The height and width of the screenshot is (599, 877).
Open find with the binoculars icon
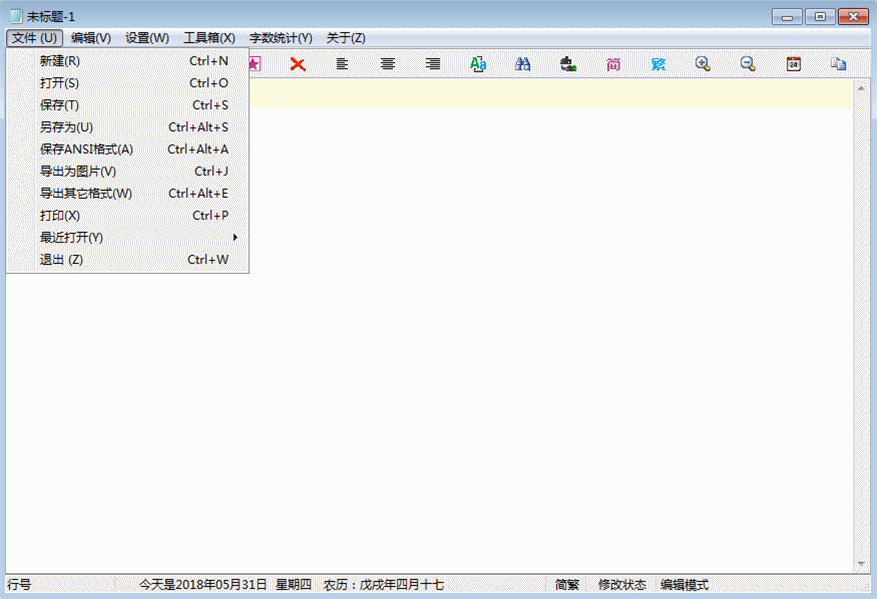pyautogui.click(x=522, y=64)
